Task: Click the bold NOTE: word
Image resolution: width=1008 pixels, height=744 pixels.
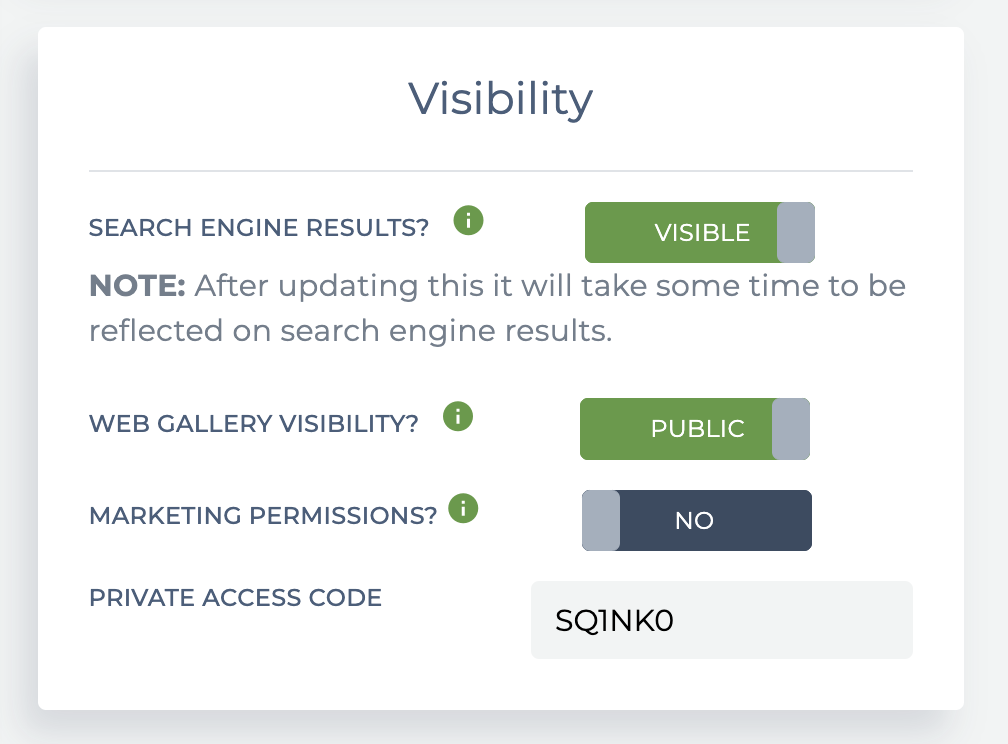Action: [137, 286]
